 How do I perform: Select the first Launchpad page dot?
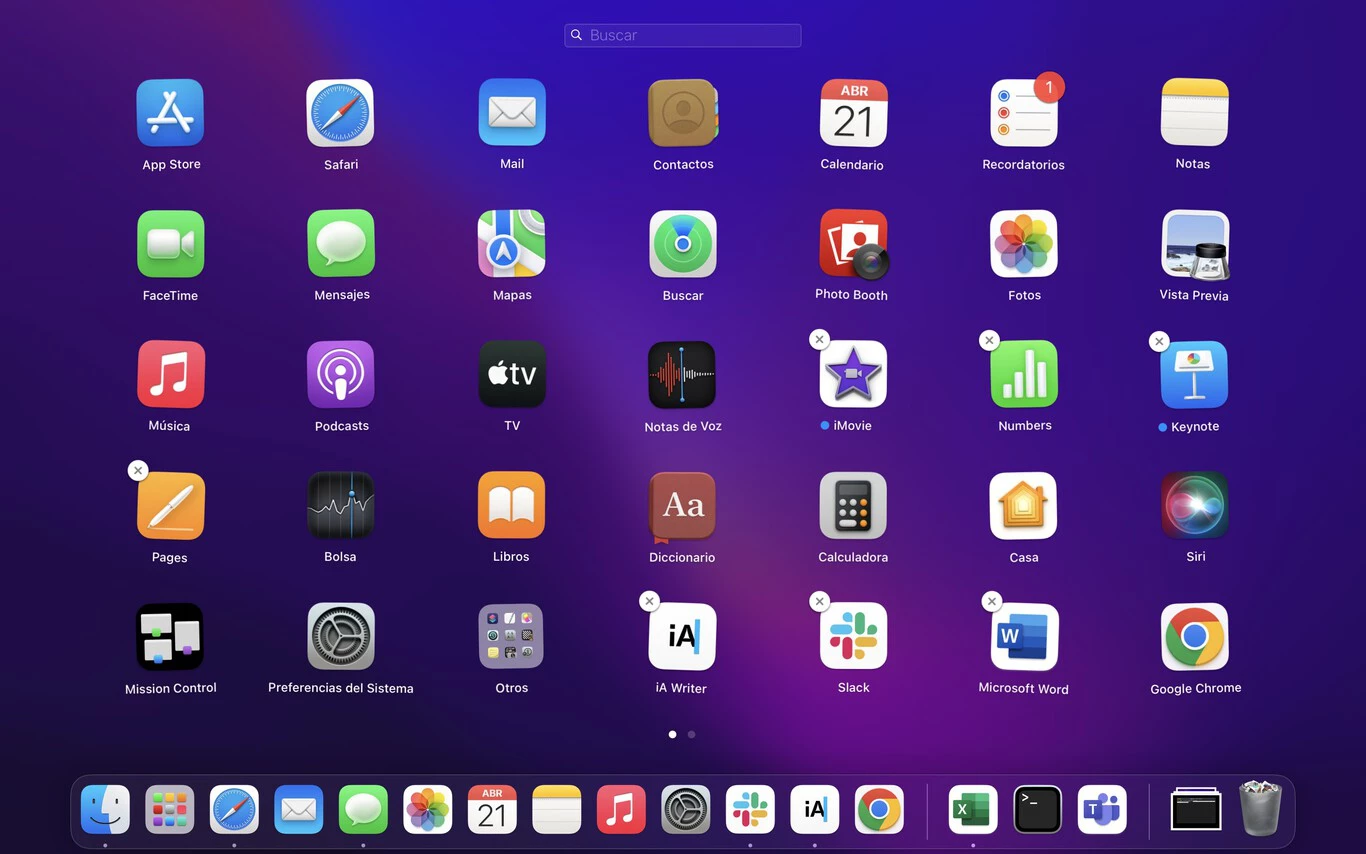coord(672,734)
